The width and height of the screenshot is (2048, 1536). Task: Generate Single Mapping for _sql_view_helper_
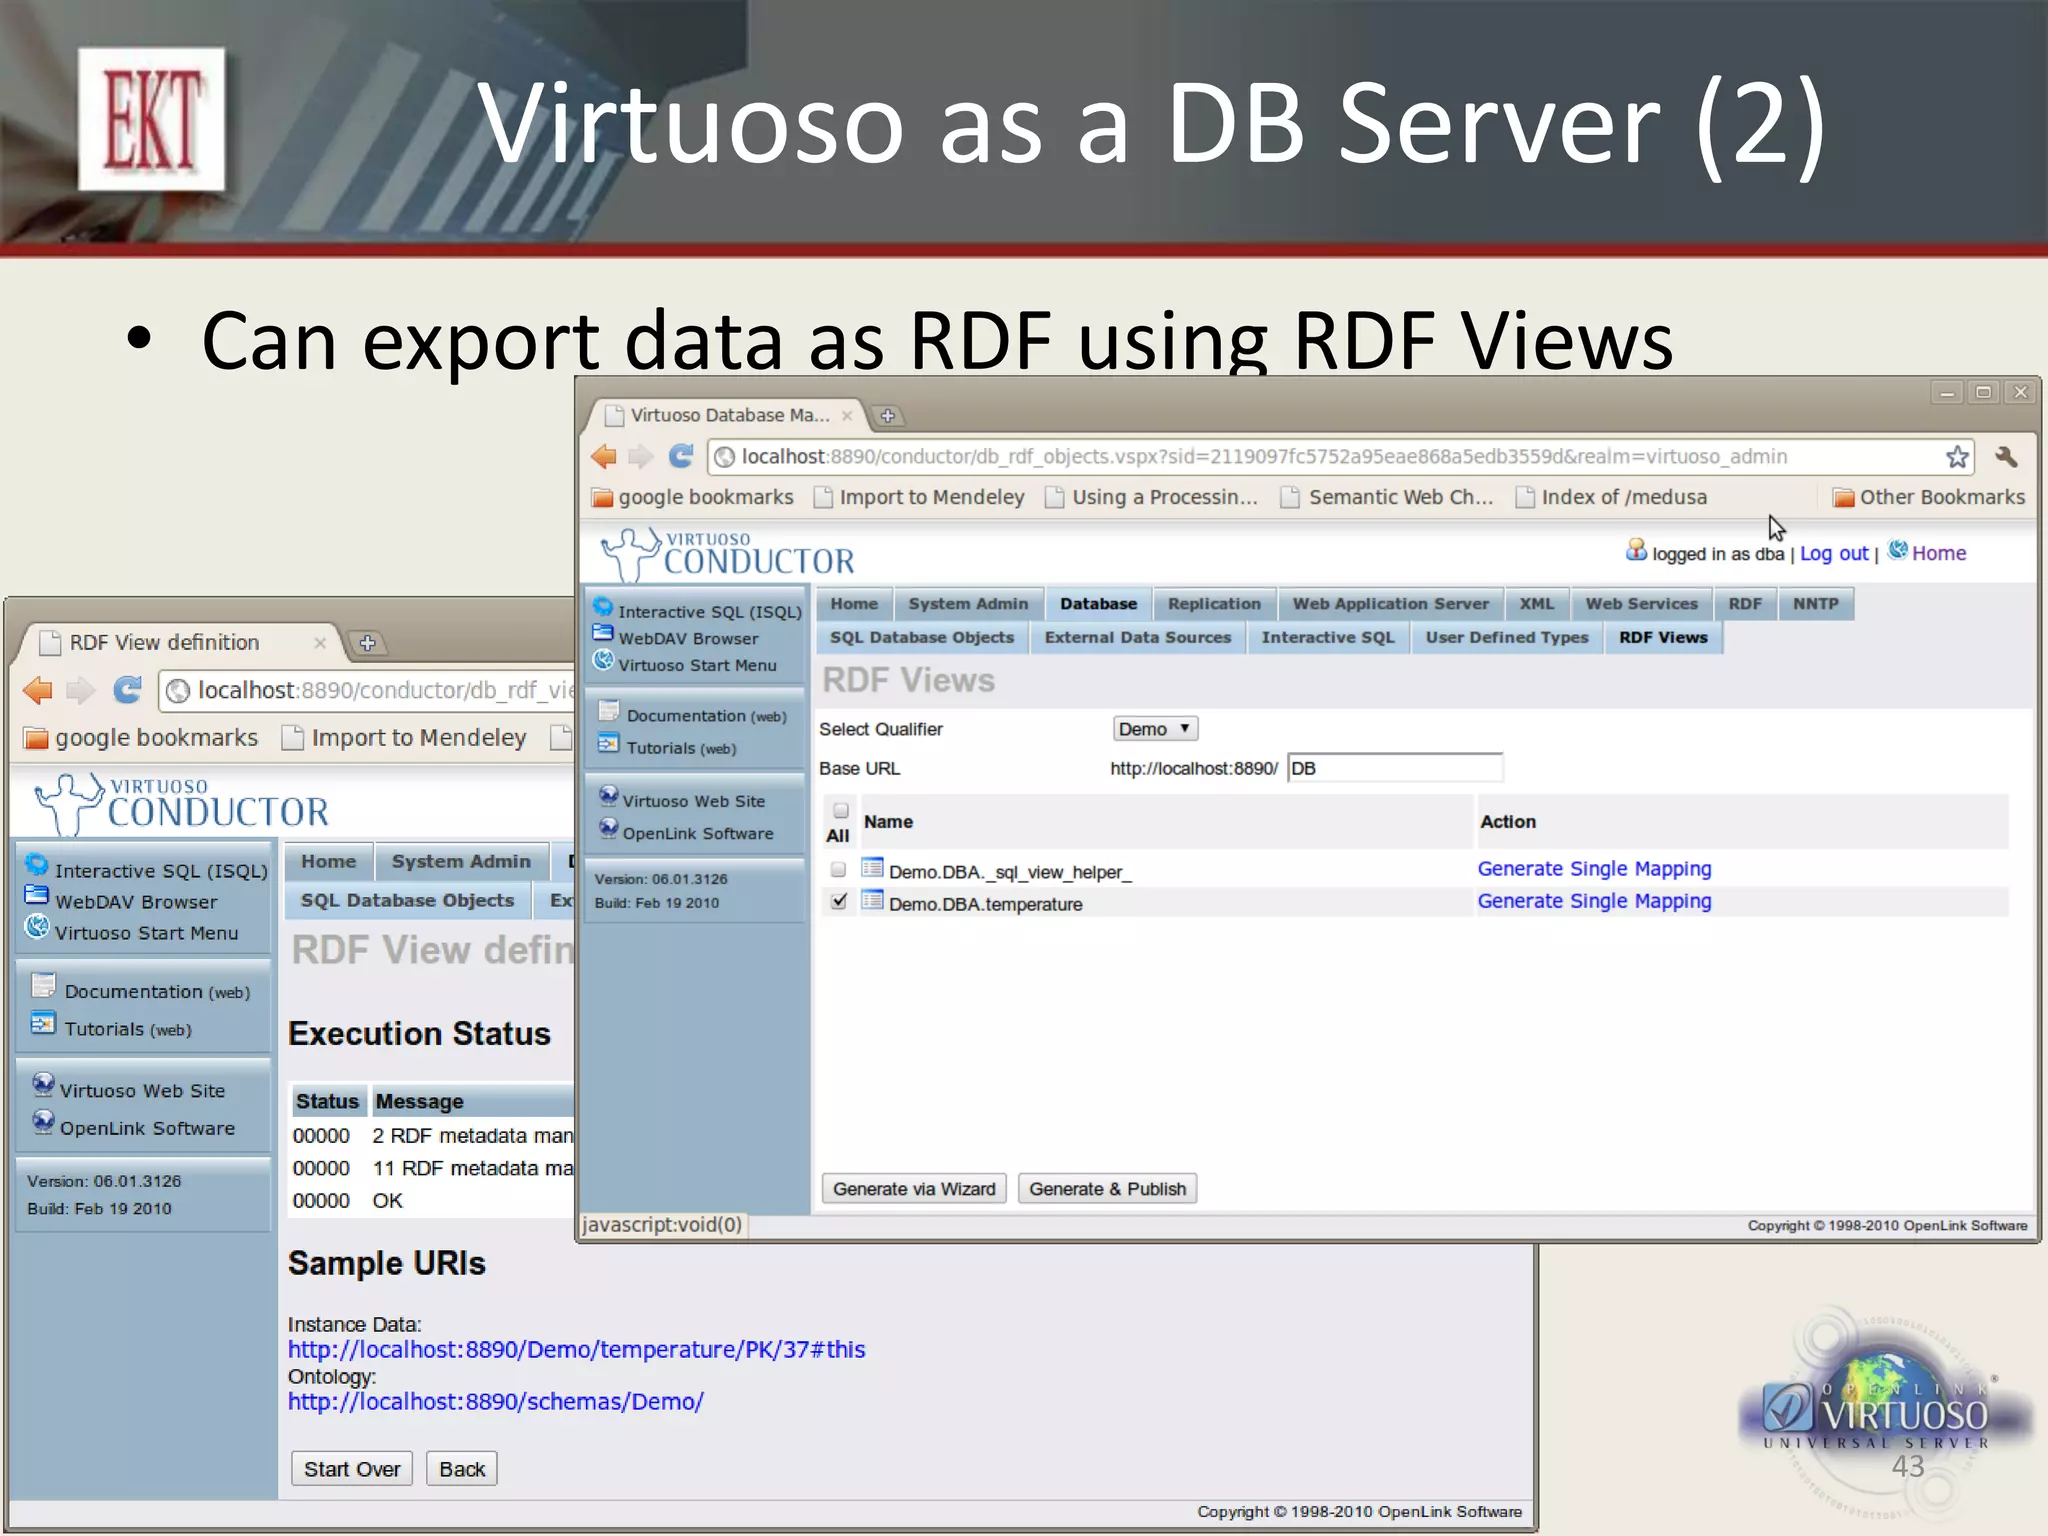coord(1594,869)
